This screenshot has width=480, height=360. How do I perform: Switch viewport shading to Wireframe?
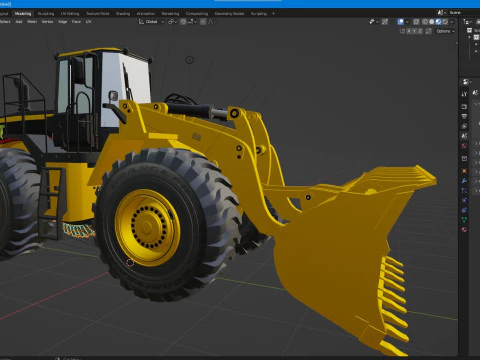(425, 22)
